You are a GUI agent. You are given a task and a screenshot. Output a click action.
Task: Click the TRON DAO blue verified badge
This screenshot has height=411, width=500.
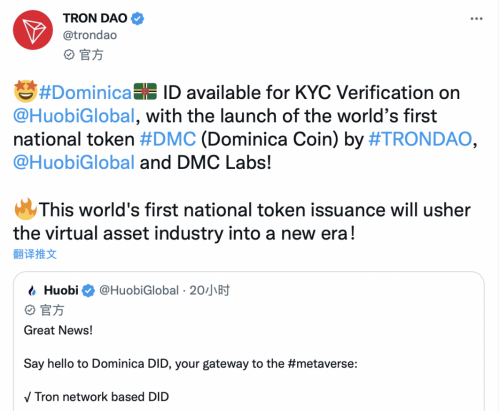click(x=137, y=18)
